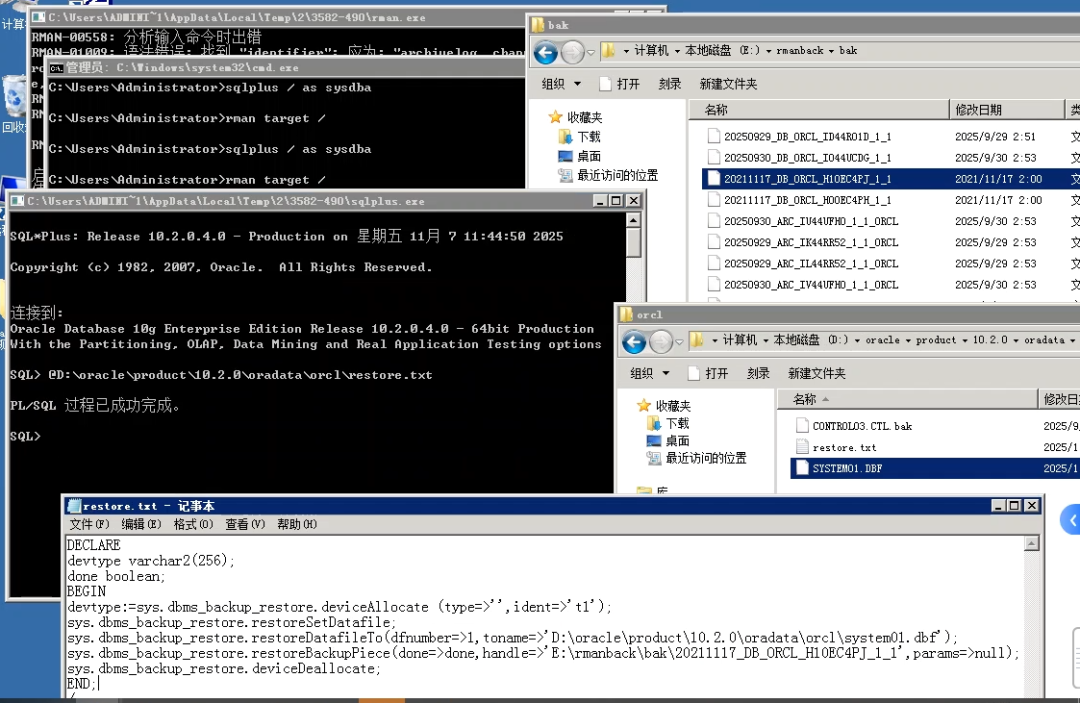
Task: Expand history dropdown beside bak navigation arrows
Action: click(590, 53)
